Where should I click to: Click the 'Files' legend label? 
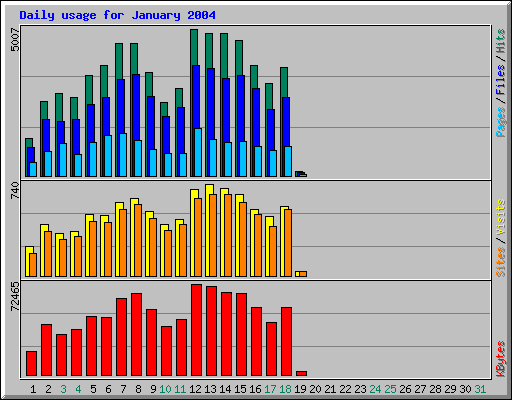pos(501,79)
